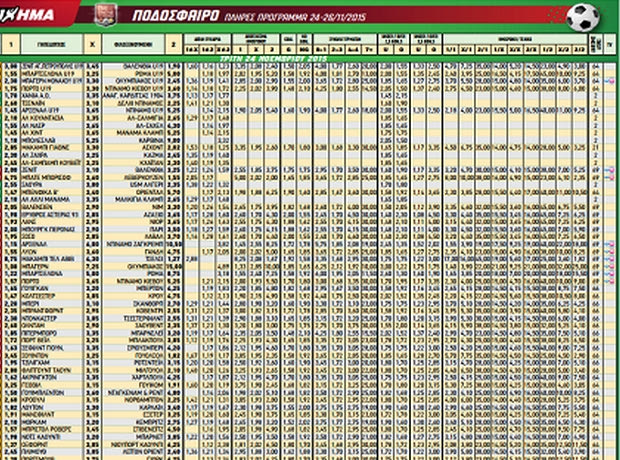Image resolution: width=620 pixels, height=460 pixels.
Task: Click the 5,80 draw odds in ΜΠΑΡΤΣΕΛΟΝΑ–ΡΟΜΑ row
Action: pyautogui.click(x=92, y=274)
